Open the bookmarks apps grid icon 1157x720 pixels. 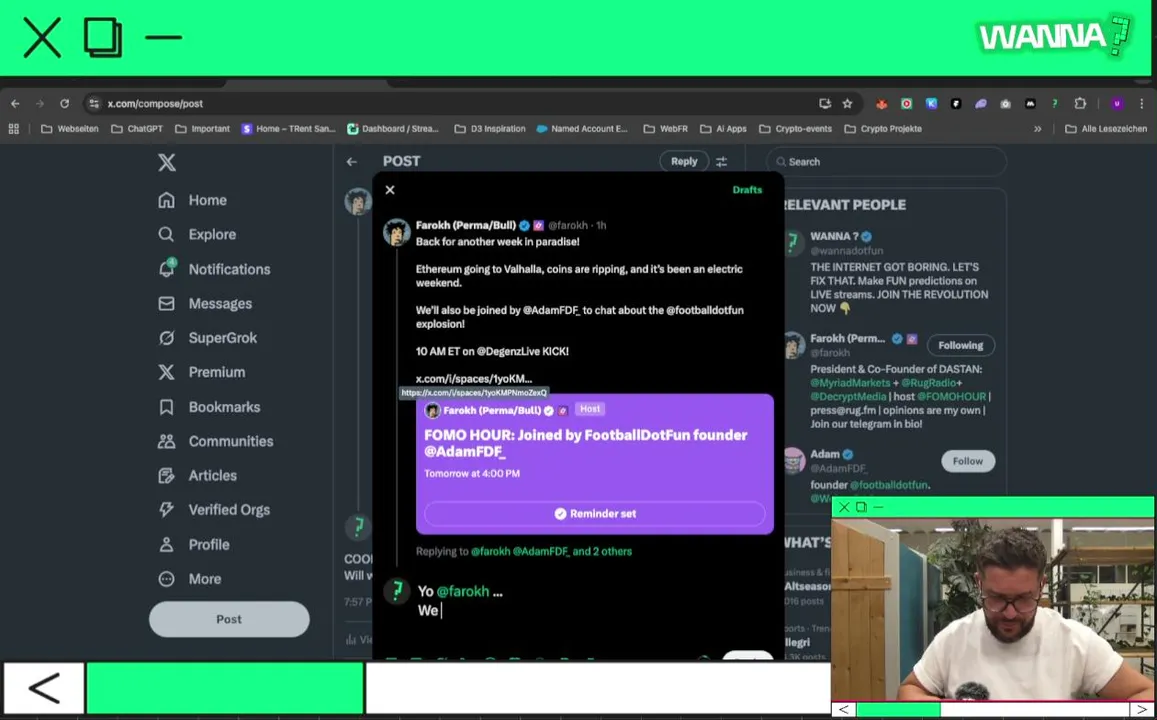(x=13, y=128)
